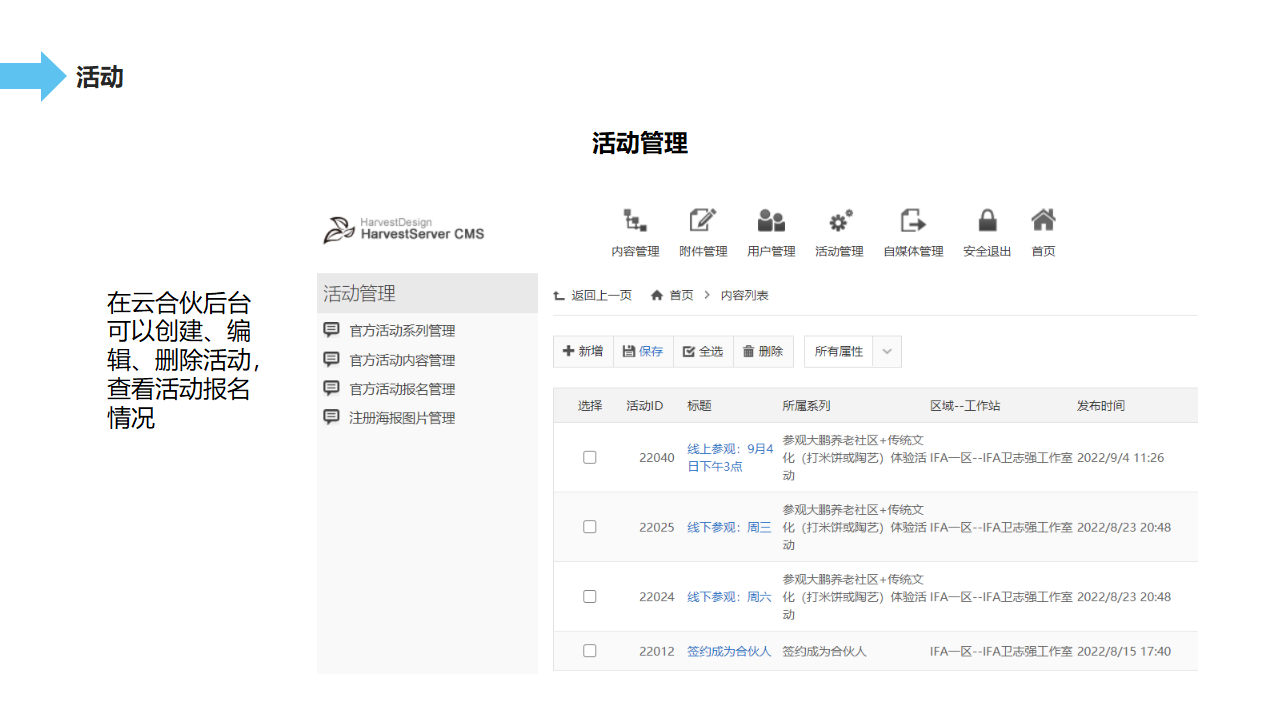Open link 线下参观：周六

(x=729, y=597)
